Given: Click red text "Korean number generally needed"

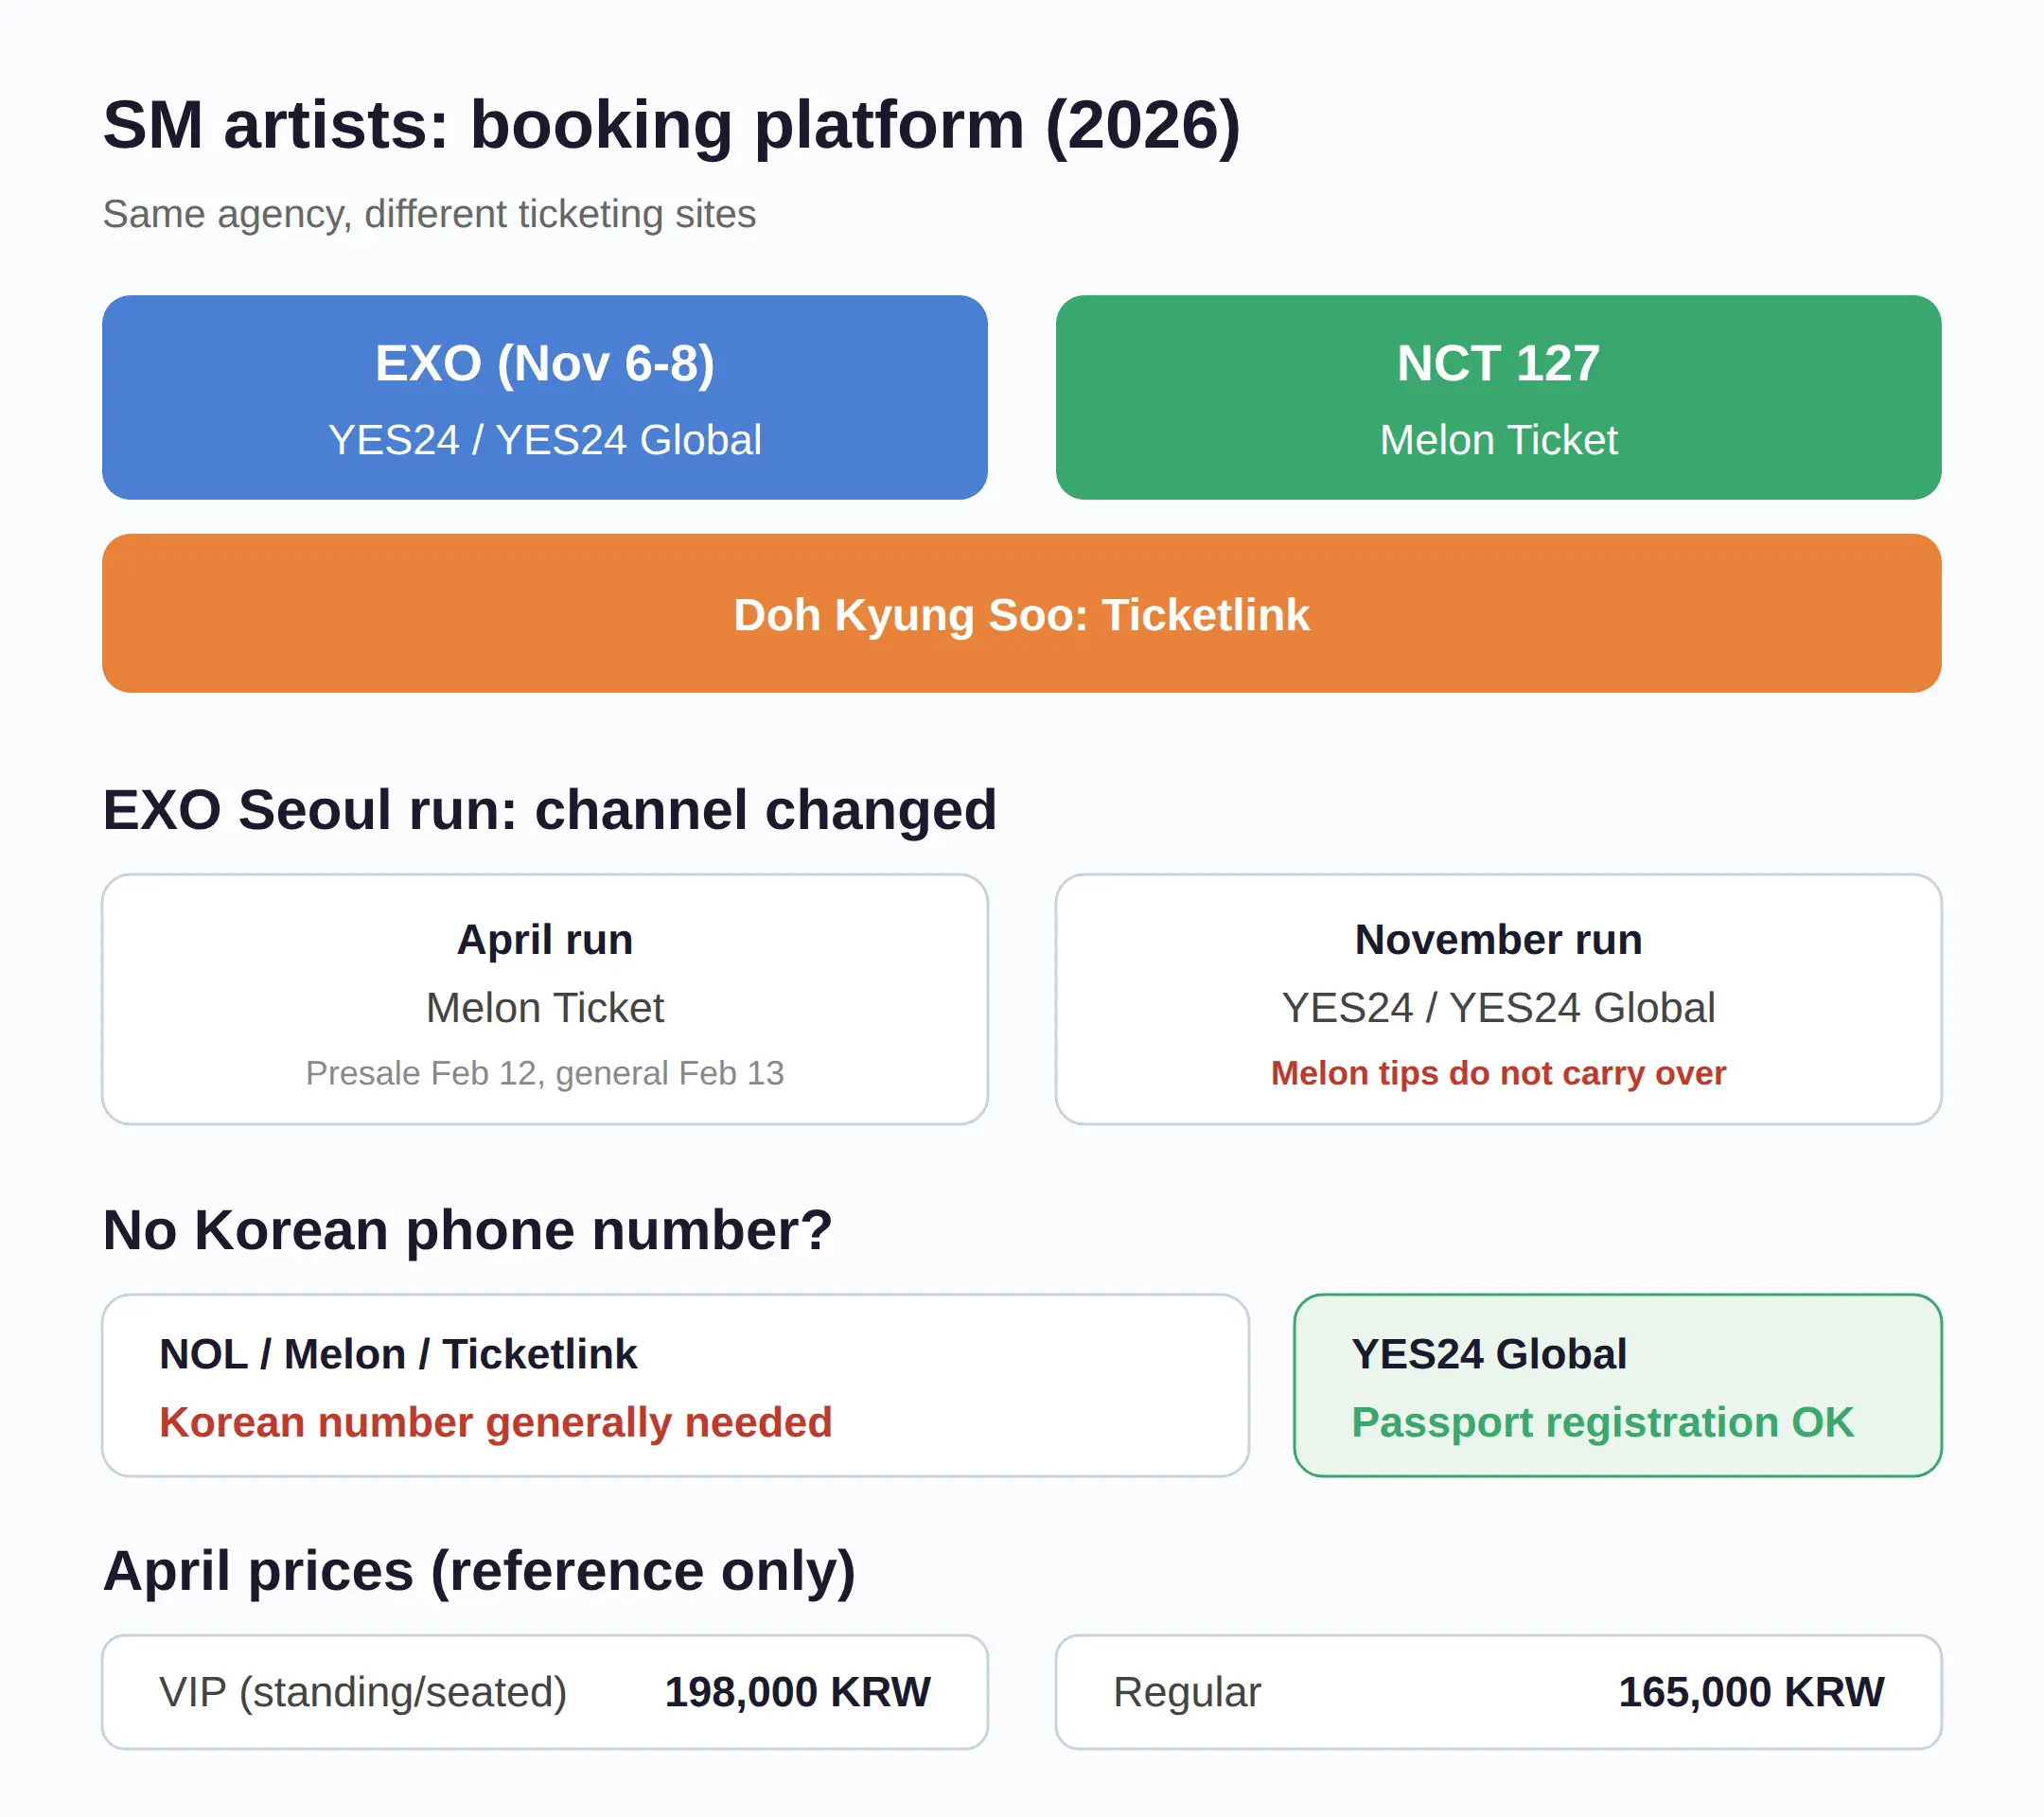Looking at the screenshot, I should point(495,1422).
